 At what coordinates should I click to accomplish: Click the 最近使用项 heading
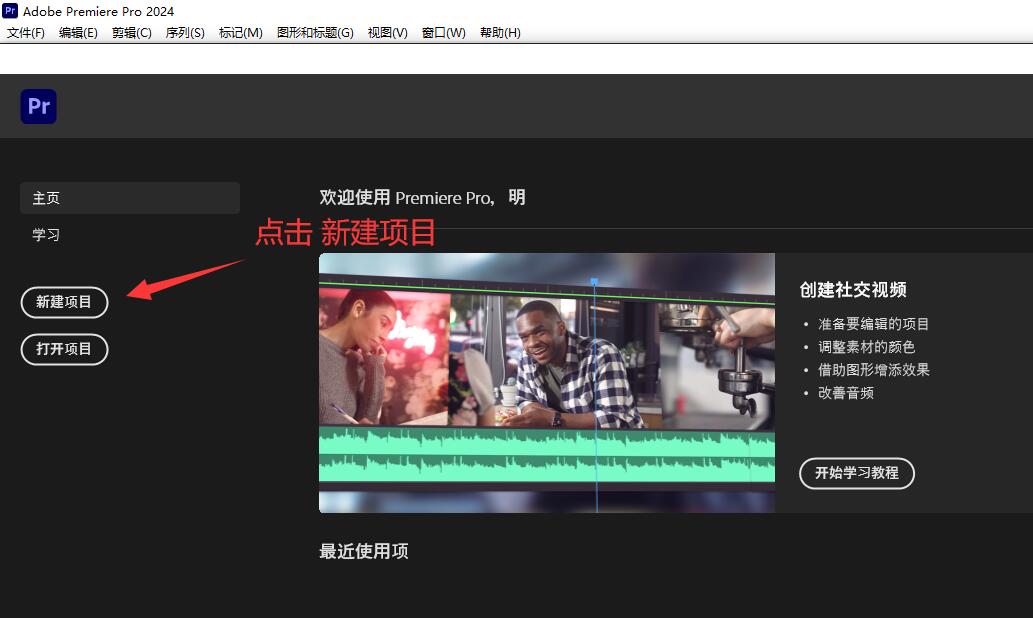click(364, 551)
